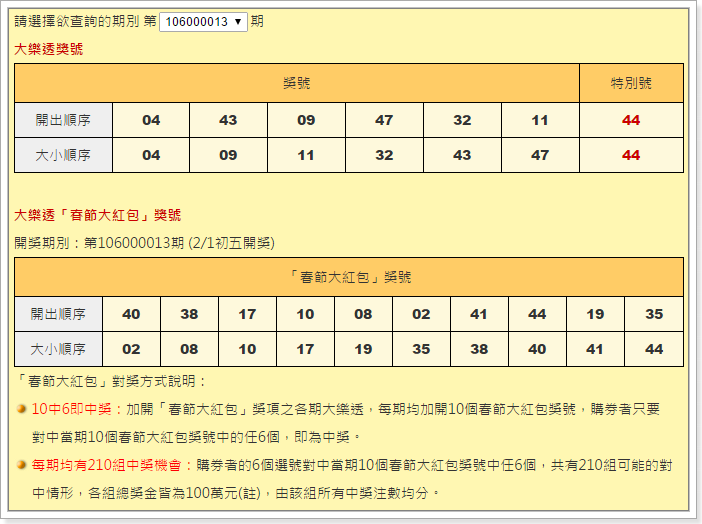Click the 大小順序 row label in the 春節大紅包 table
The height and width of the screenshot is (524, 702).
tap(58, 349)
